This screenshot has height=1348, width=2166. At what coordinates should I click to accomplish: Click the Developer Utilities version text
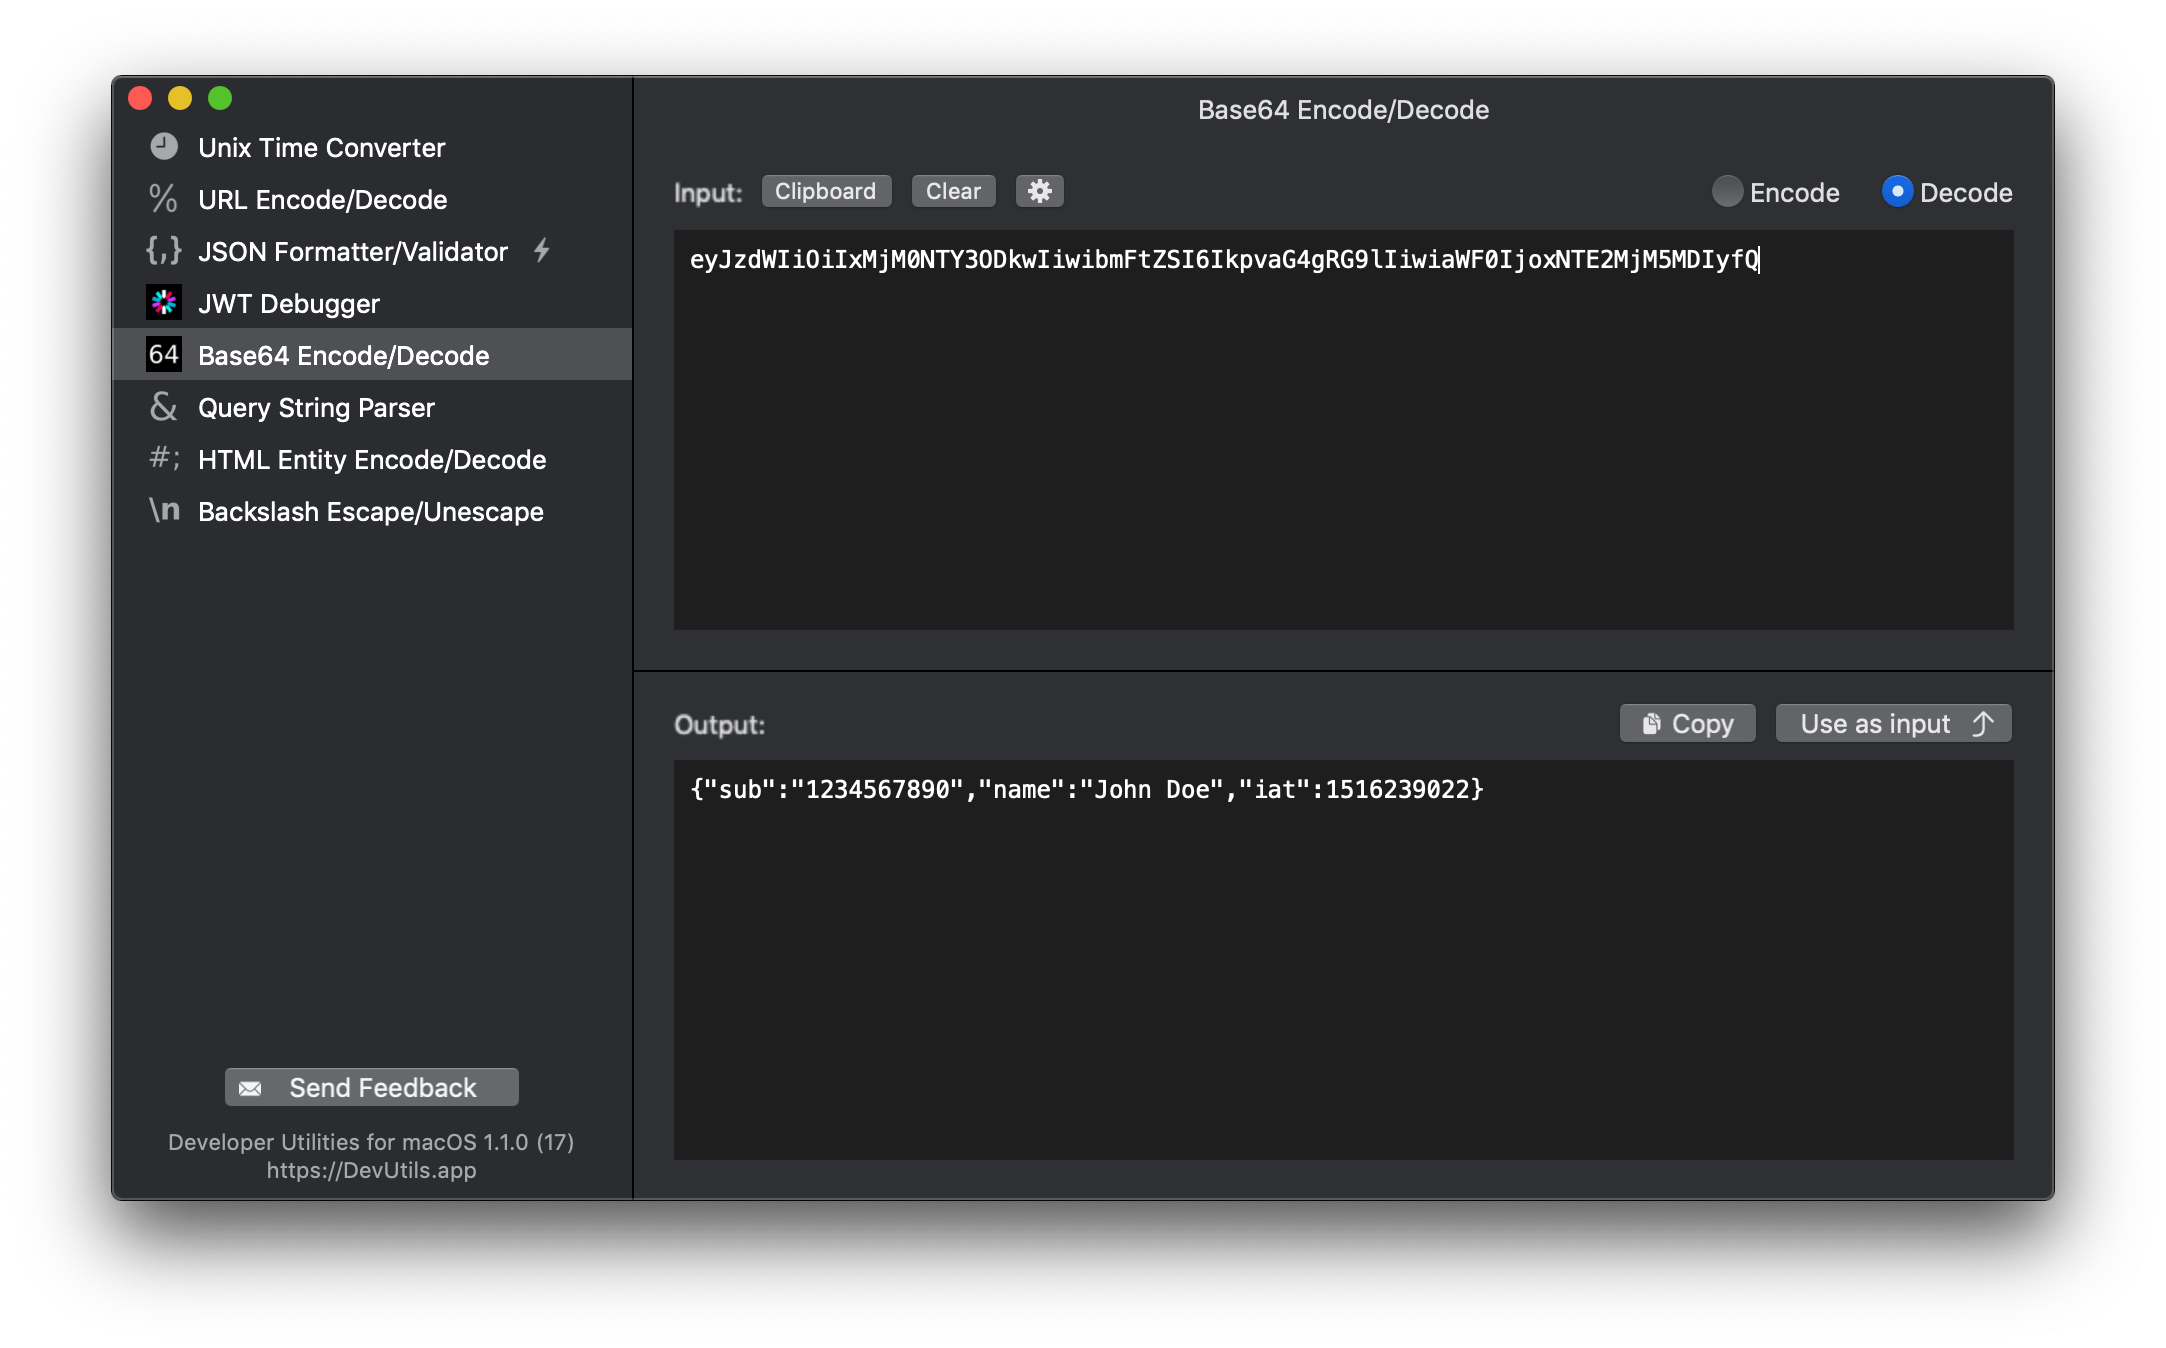(372, 1142)
